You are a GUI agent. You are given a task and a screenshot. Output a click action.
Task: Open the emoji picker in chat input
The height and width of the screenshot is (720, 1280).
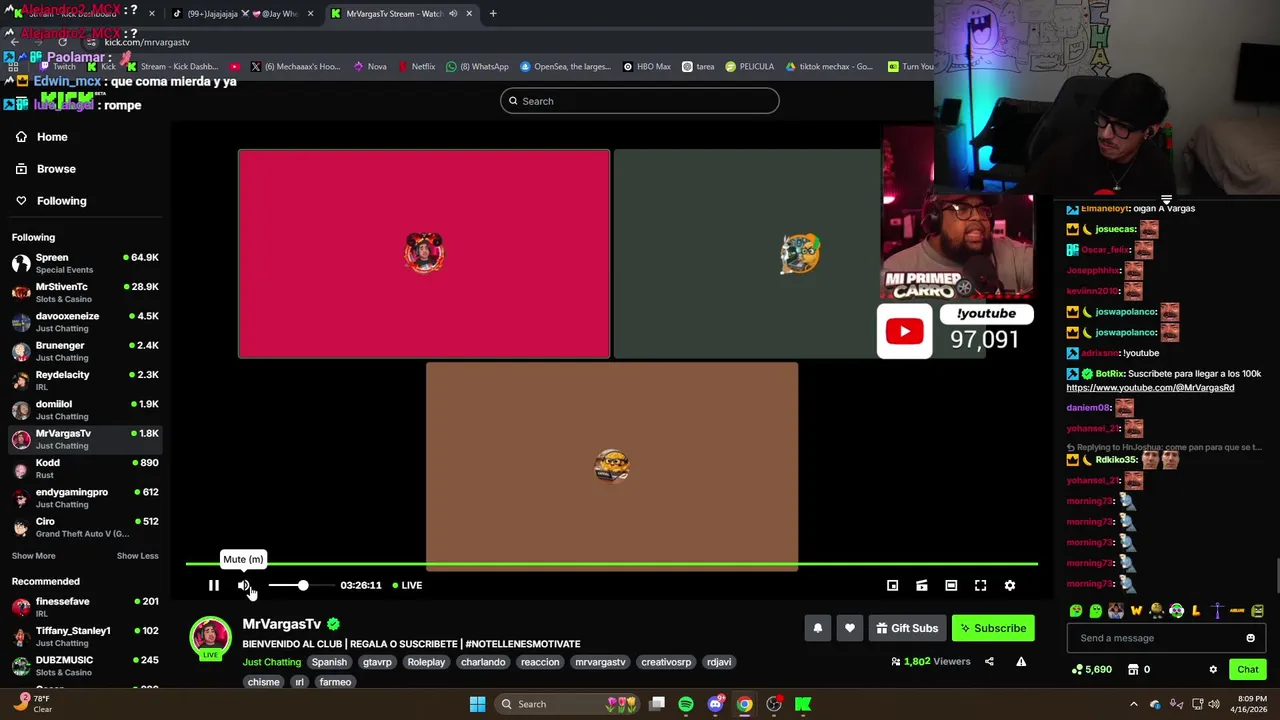[x=1250, y=638]
